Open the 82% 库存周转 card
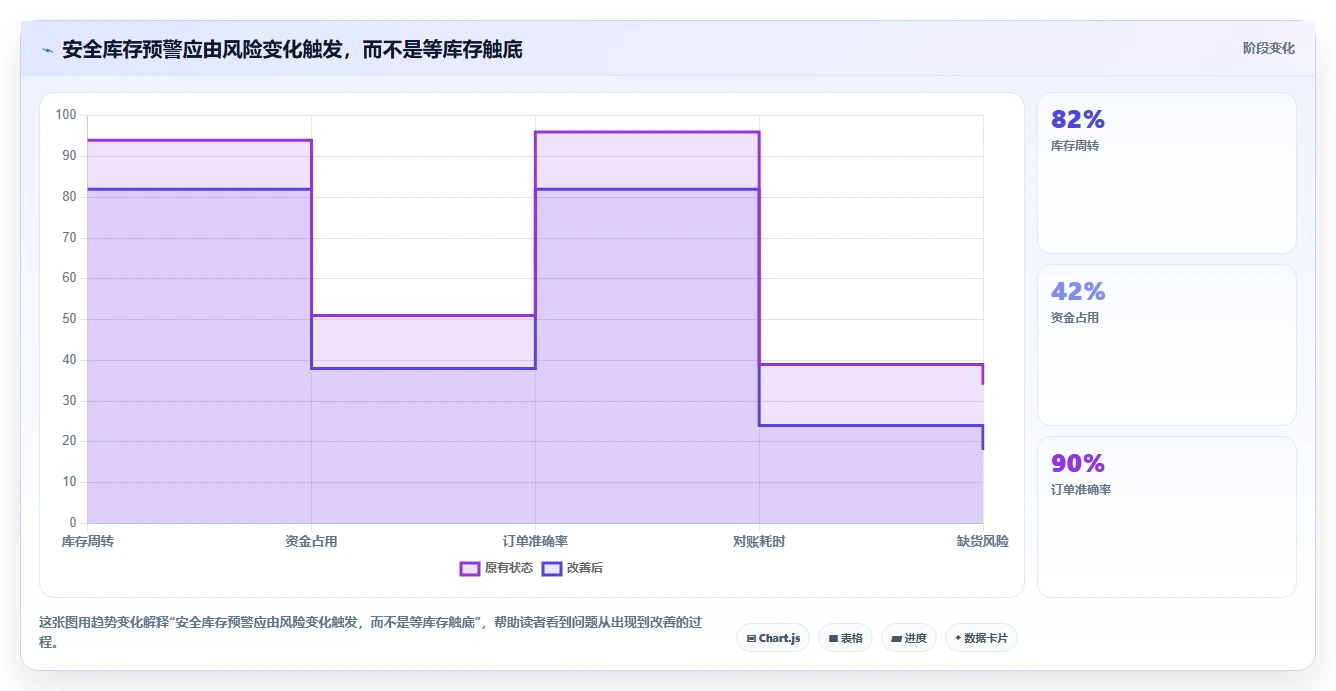 pos(1167,173)
